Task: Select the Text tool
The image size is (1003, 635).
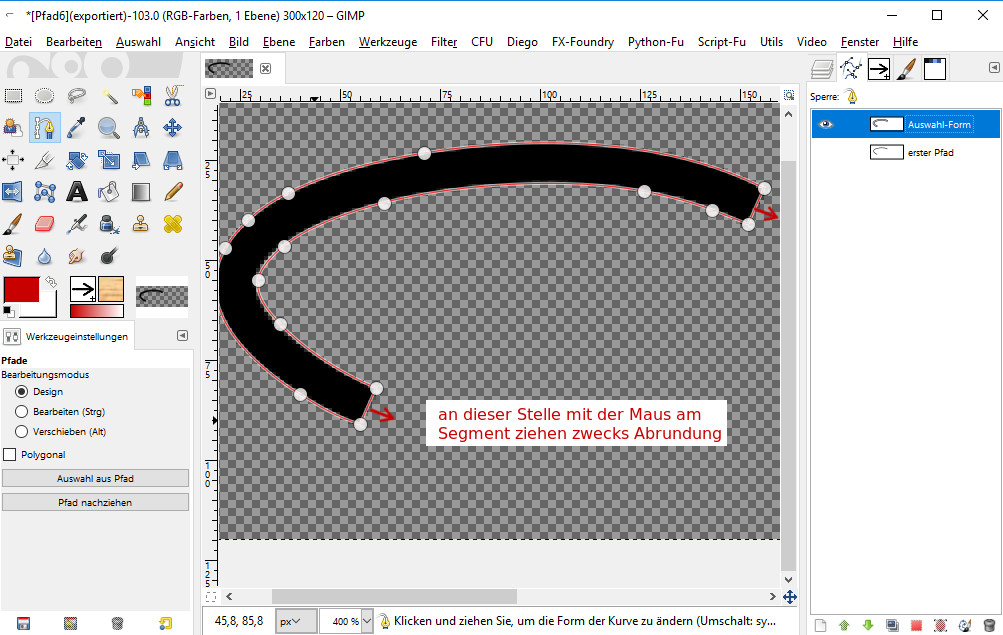Action: click(77, 192)
